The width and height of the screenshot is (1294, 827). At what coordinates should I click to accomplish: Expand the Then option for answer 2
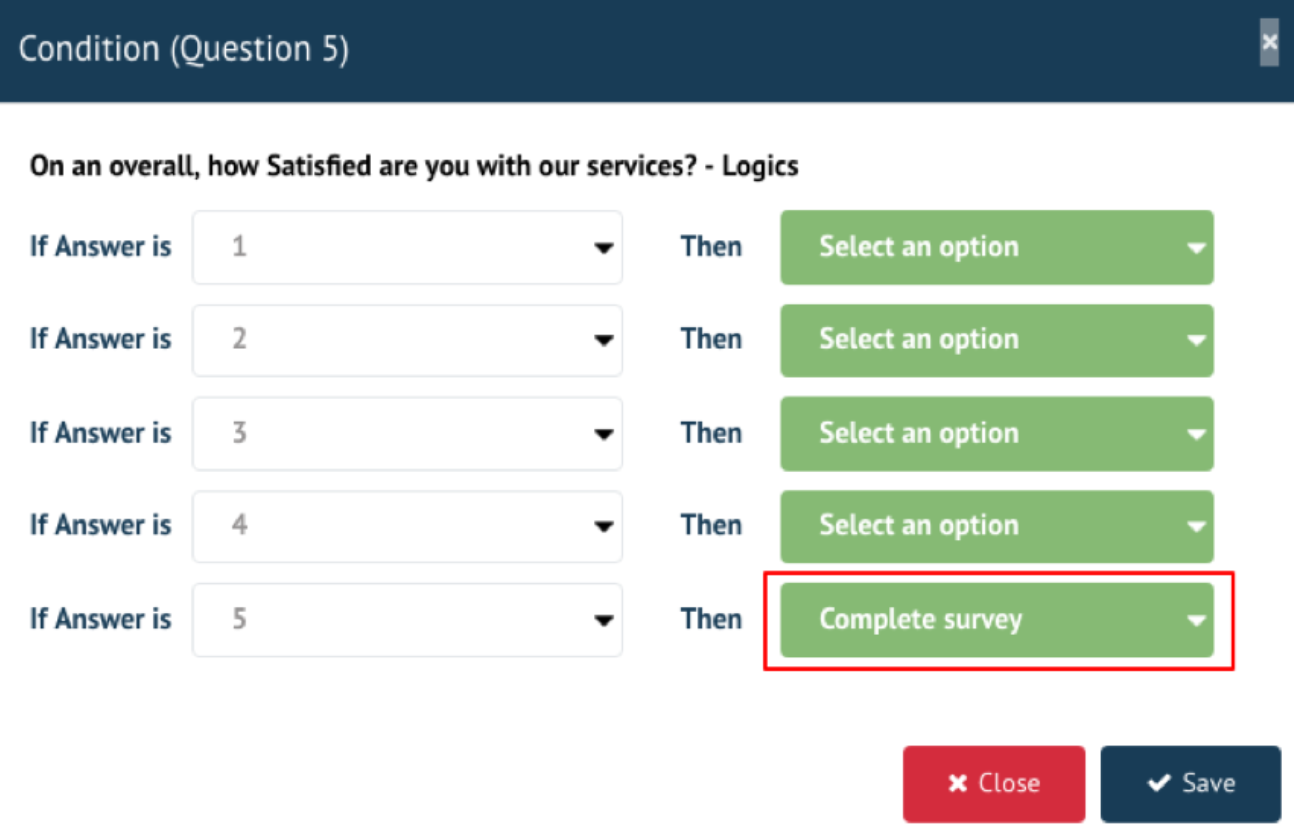click(996, 340)
